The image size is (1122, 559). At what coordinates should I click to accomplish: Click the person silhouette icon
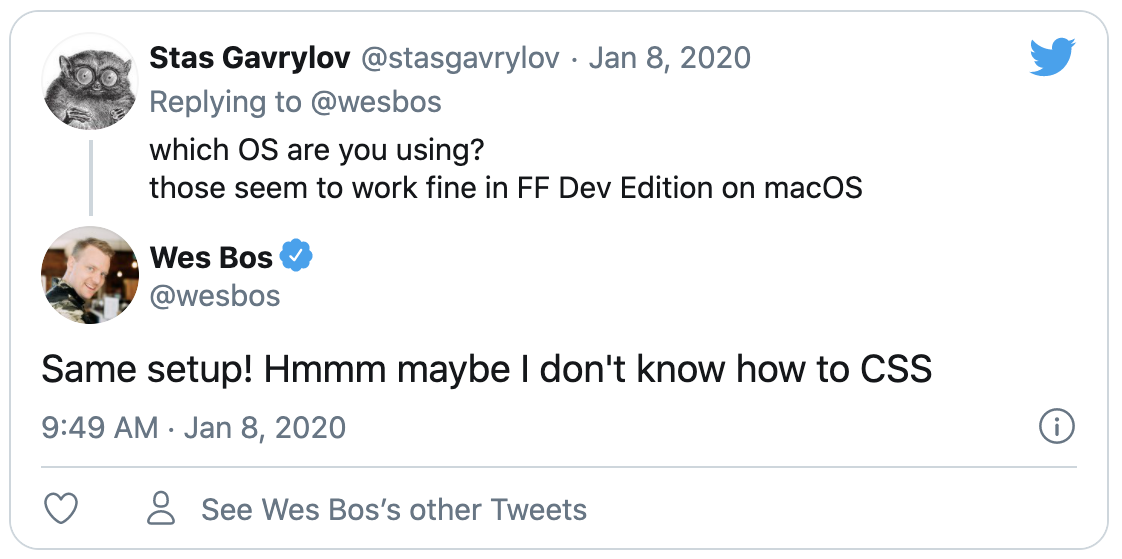161,509
